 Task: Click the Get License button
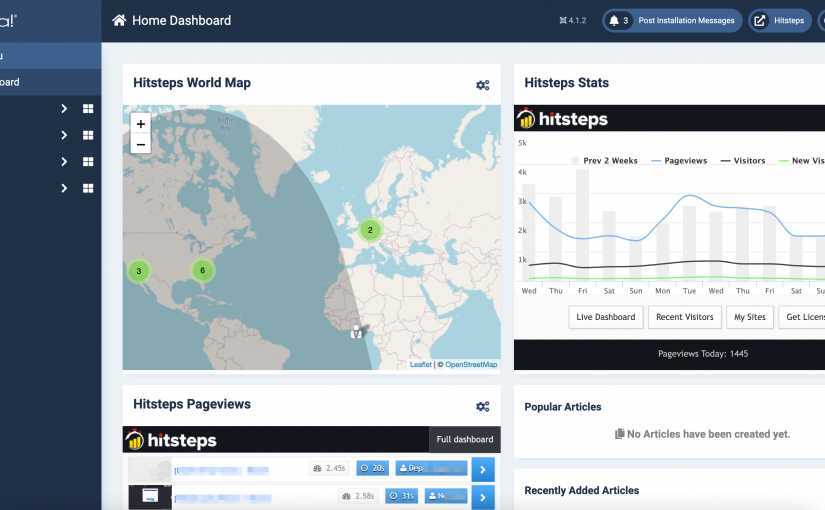pos(802,317)
